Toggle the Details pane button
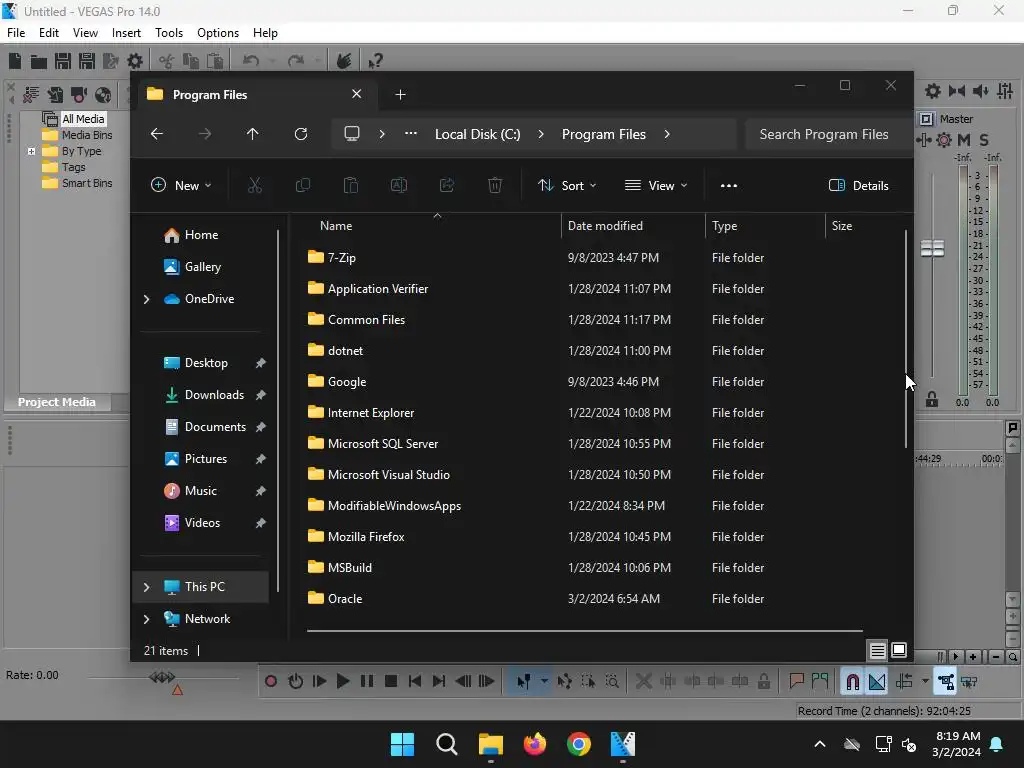 [858, 185]
